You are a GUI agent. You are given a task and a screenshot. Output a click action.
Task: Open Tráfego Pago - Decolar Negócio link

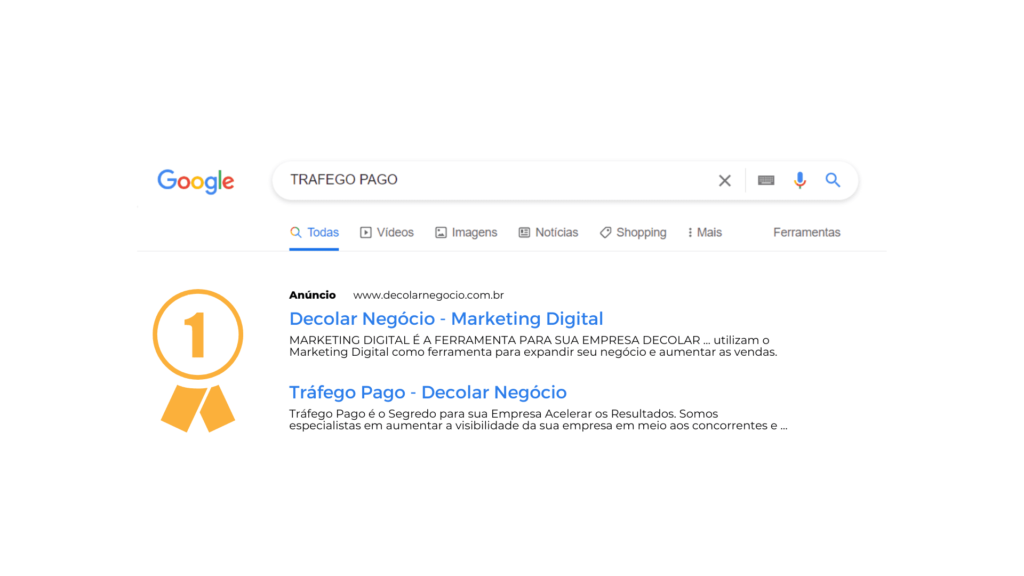428,392
